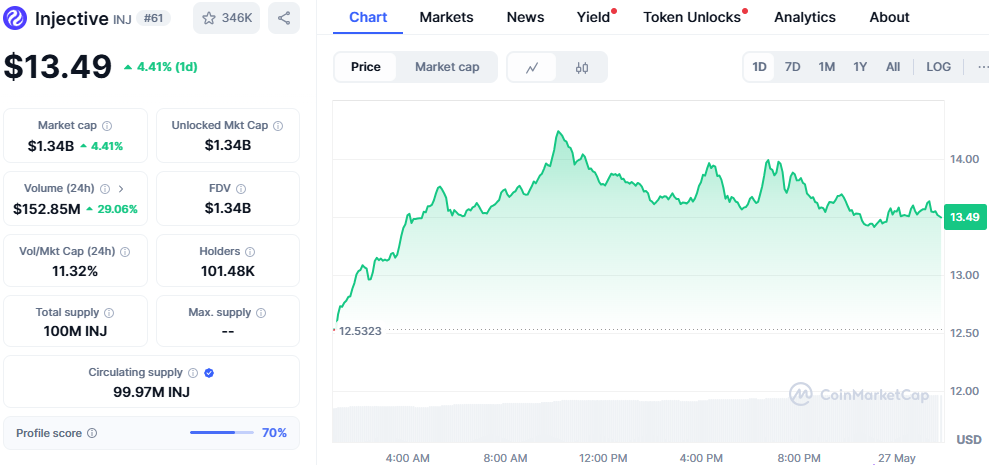Click the circulating supply verified badge

click(209, 373)
